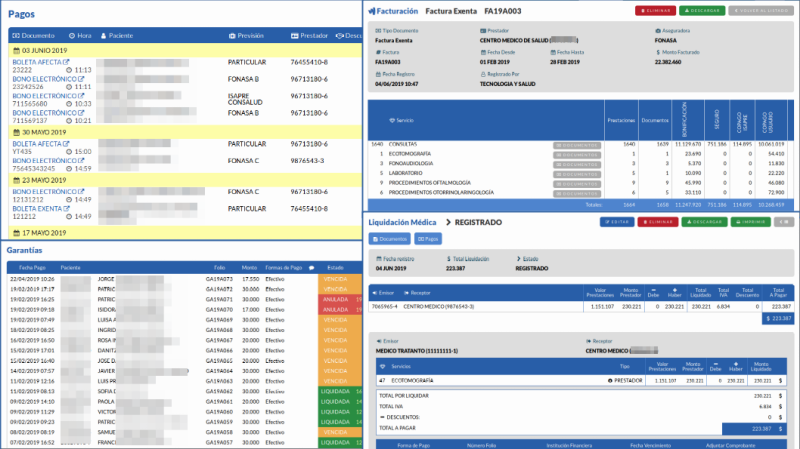Open external link icon of BONO ELECTRÓNICO 711565680

[x=81, y=96]
